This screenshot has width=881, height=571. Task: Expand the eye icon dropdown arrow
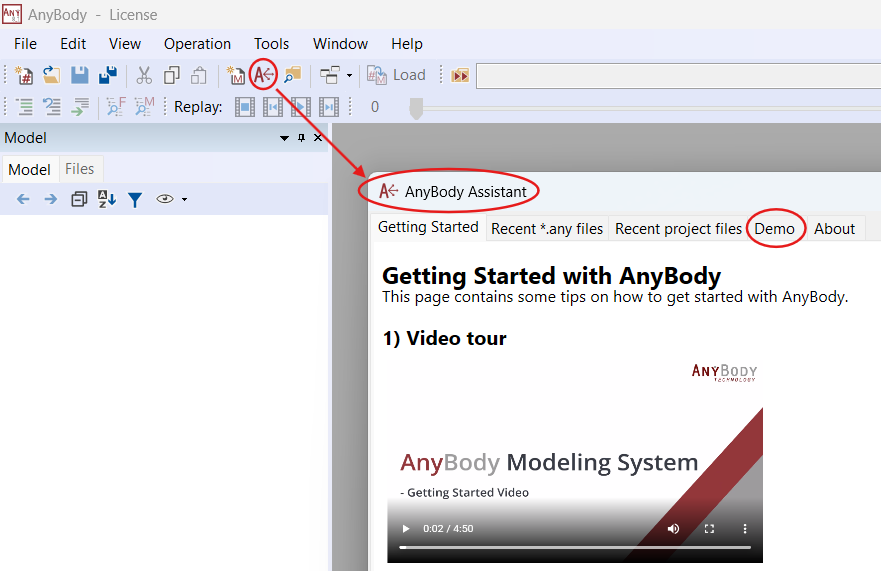point(184,200)
